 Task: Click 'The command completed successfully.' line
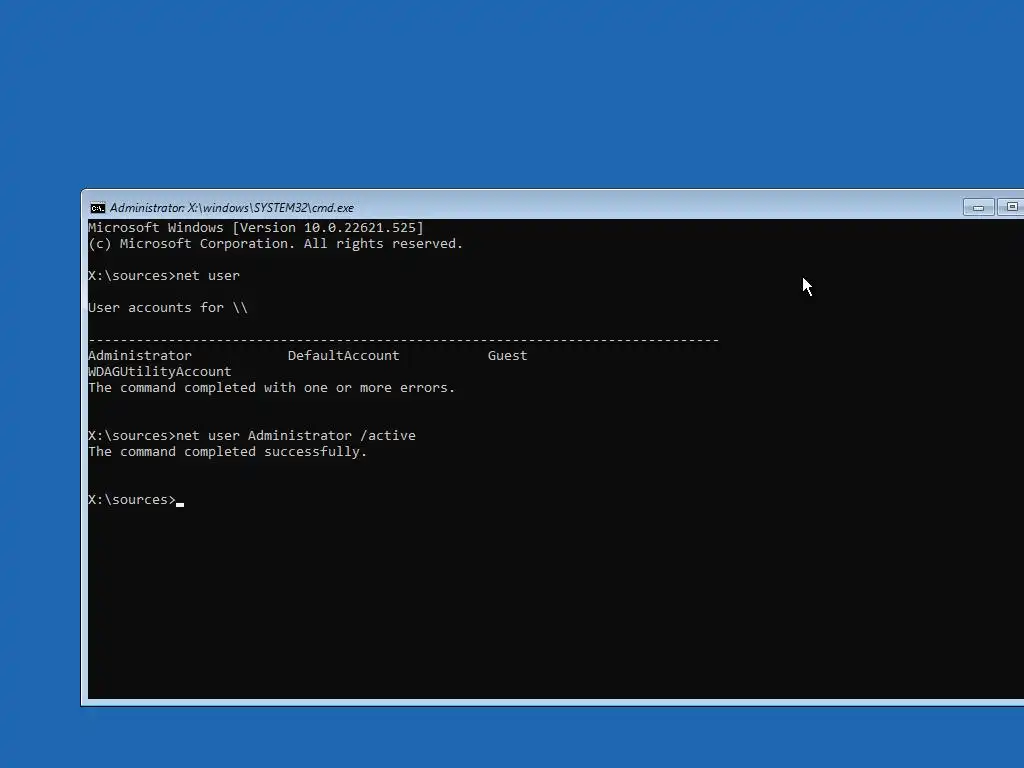tap(228, 451)
